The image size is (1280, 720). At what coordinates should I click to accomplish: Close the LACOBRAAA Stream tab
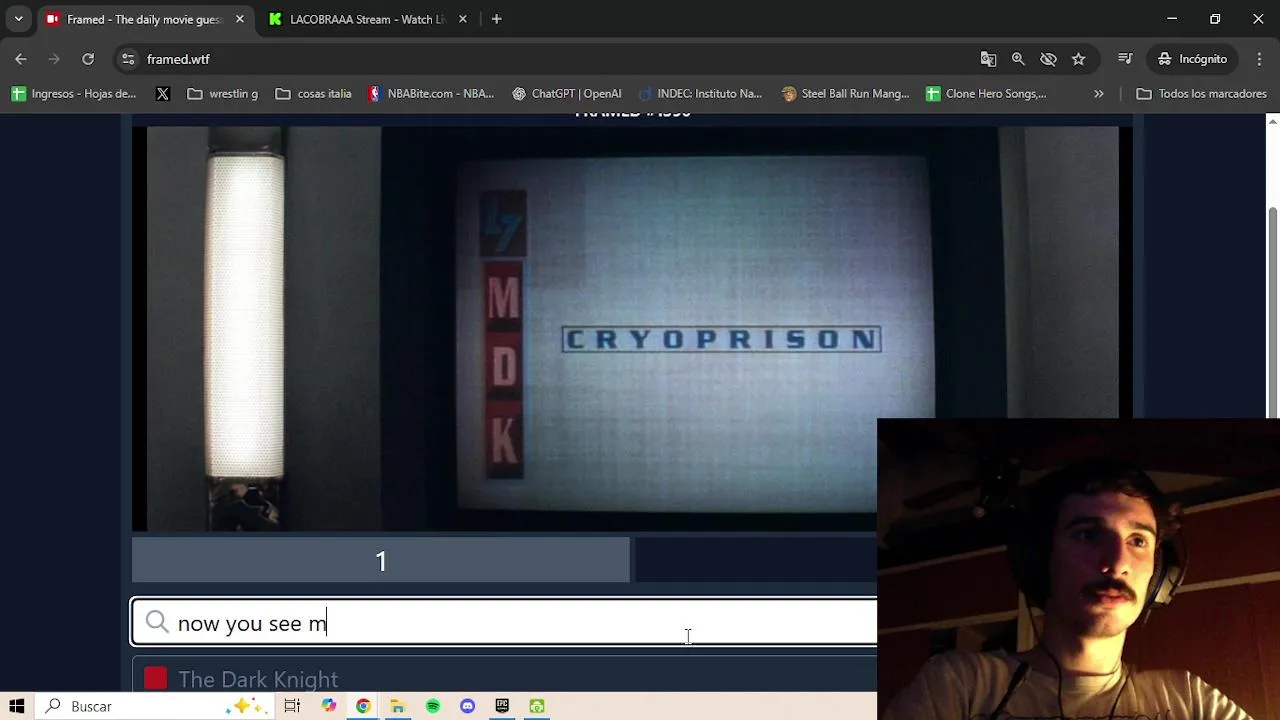[x=462, y=19]
